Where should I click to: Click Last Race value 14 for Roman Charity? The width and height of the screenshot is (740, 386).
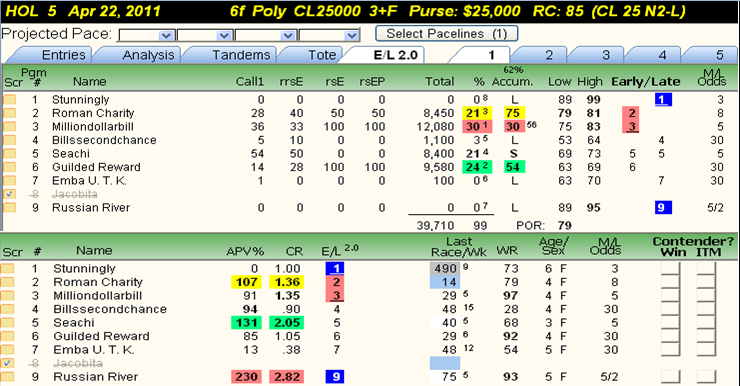pos(446,282)
